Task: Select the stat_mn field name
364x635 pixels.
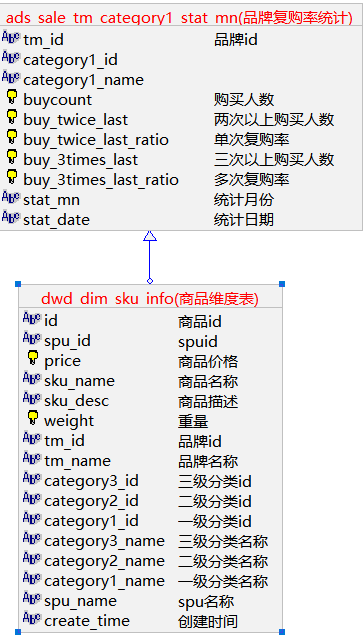Action: (51, 200)
